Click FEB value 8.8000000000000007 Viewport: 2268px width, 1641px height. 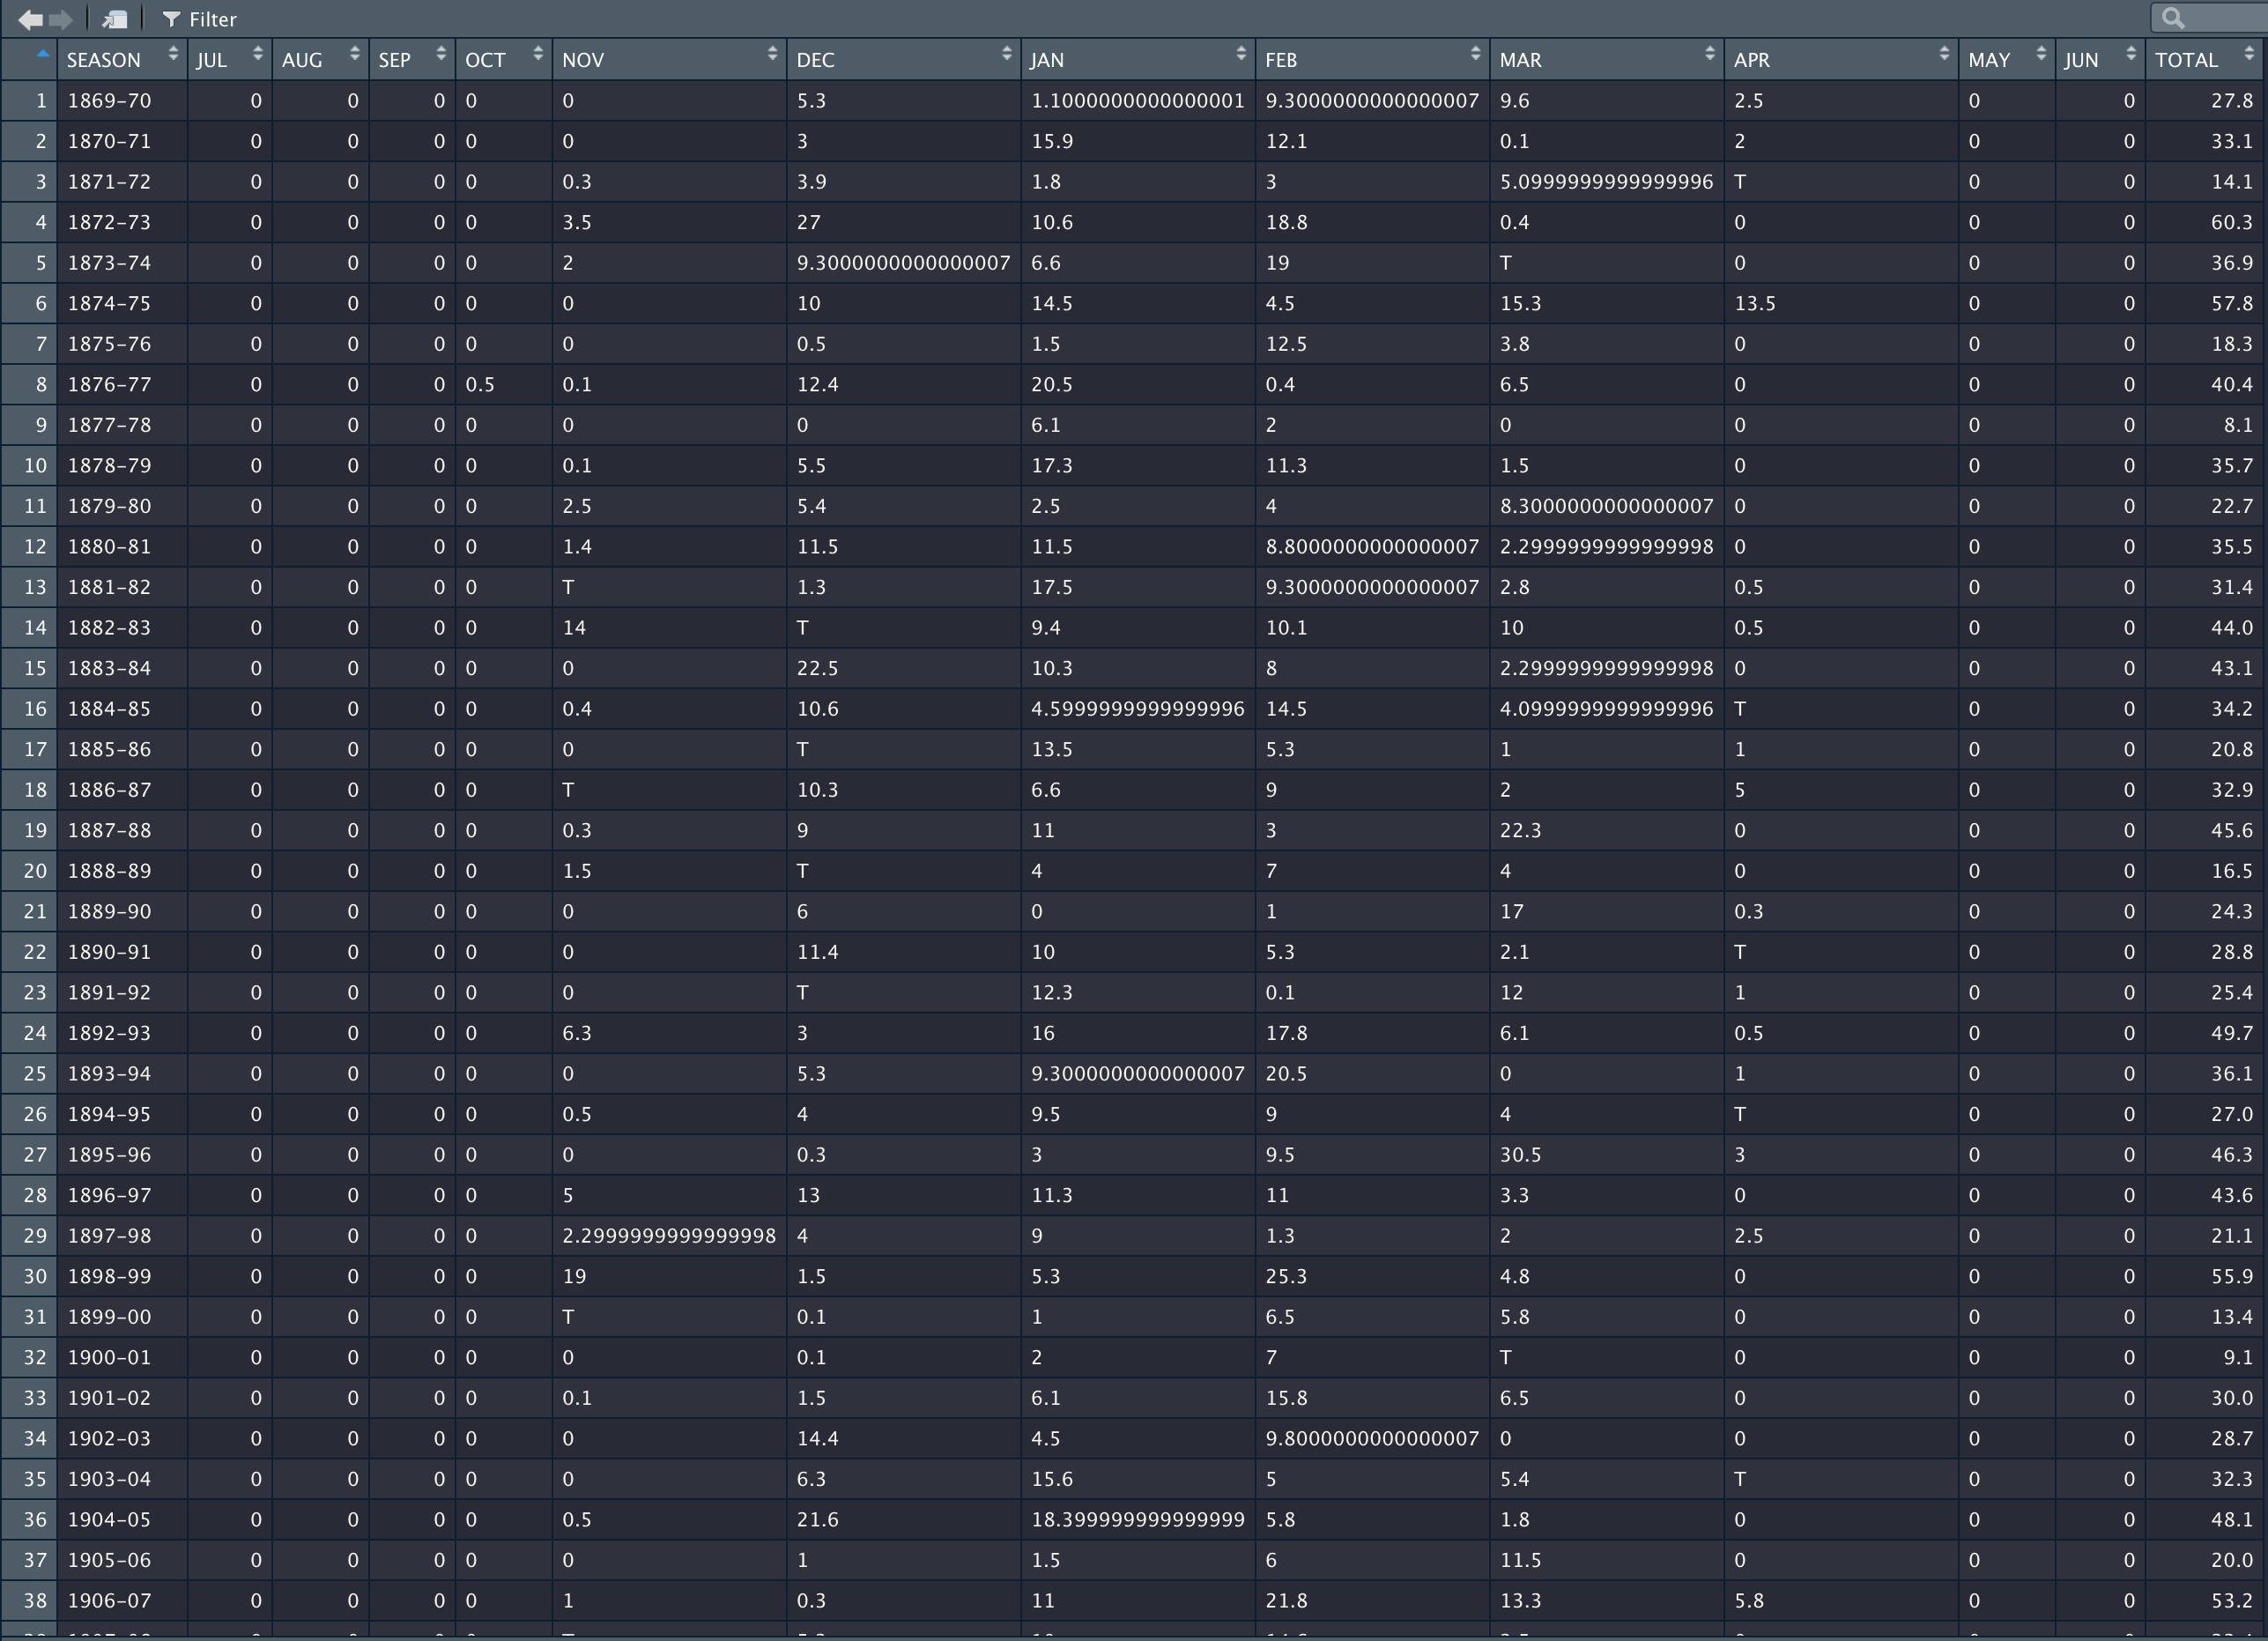point(1372,547)
